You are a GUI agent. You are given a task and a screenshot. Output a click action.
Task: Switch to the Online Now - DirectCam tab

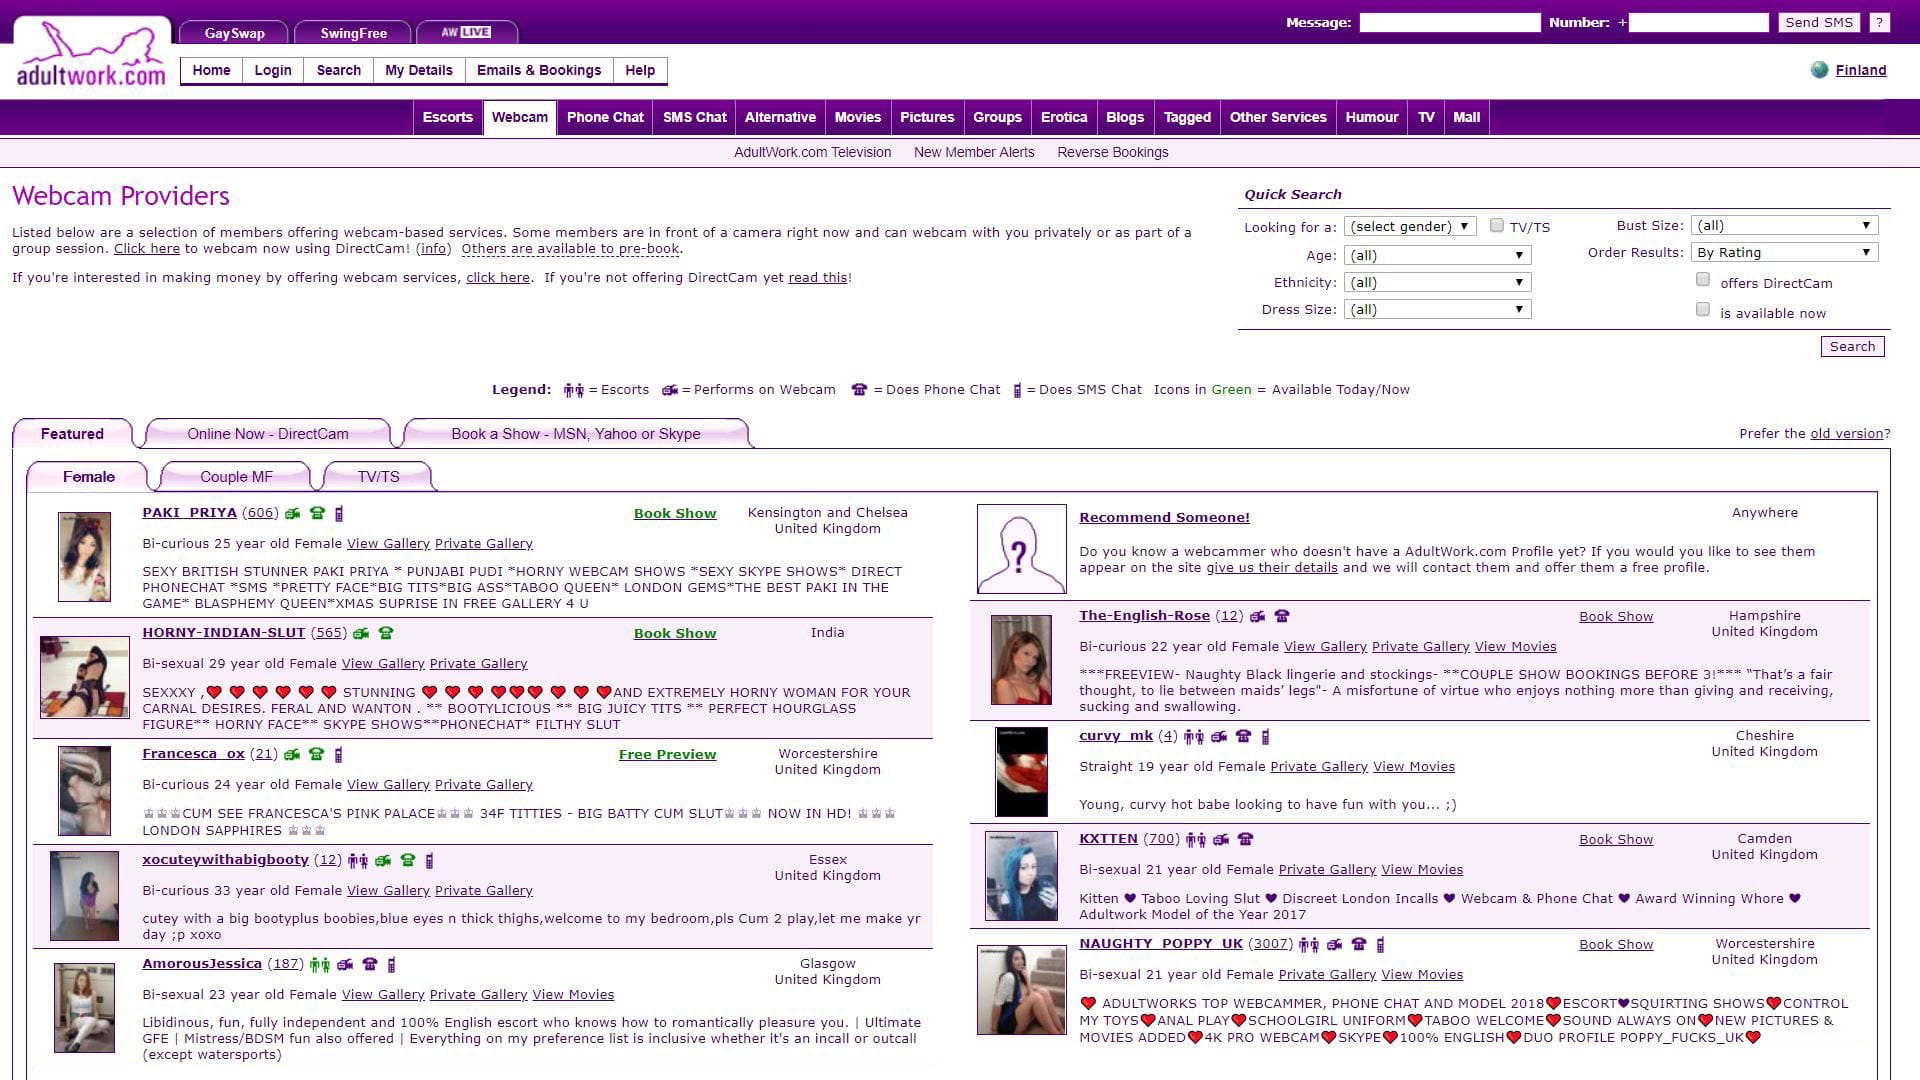click(x=267, y=434)
